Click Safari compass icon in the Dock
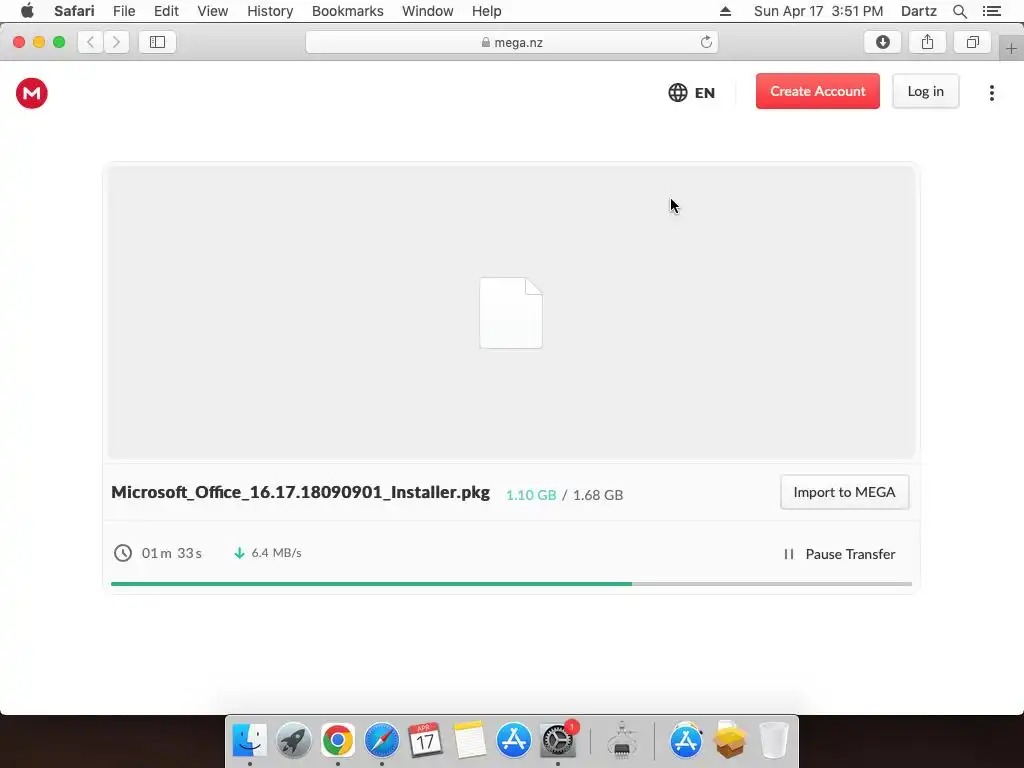Viewport: 1024px width, 768px height. pyautogui.click(x=381, y=741)
